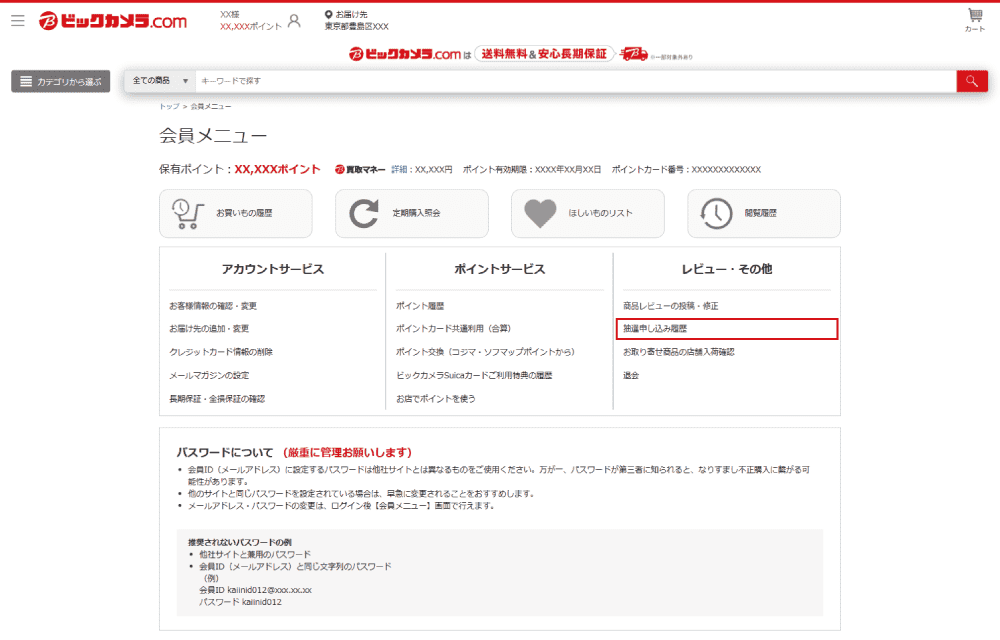Click the BicCamera.com logo
Screen dimensions: 1000x640
(113, 21)
